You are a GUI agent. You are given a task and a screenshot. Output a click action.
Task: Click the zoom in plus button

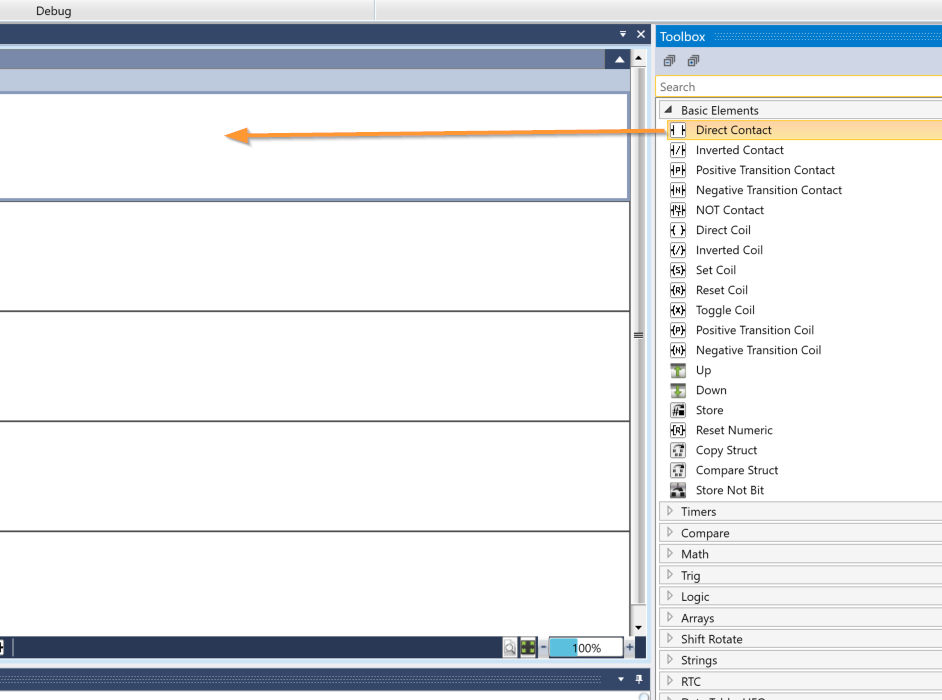[x=629, y=648]
